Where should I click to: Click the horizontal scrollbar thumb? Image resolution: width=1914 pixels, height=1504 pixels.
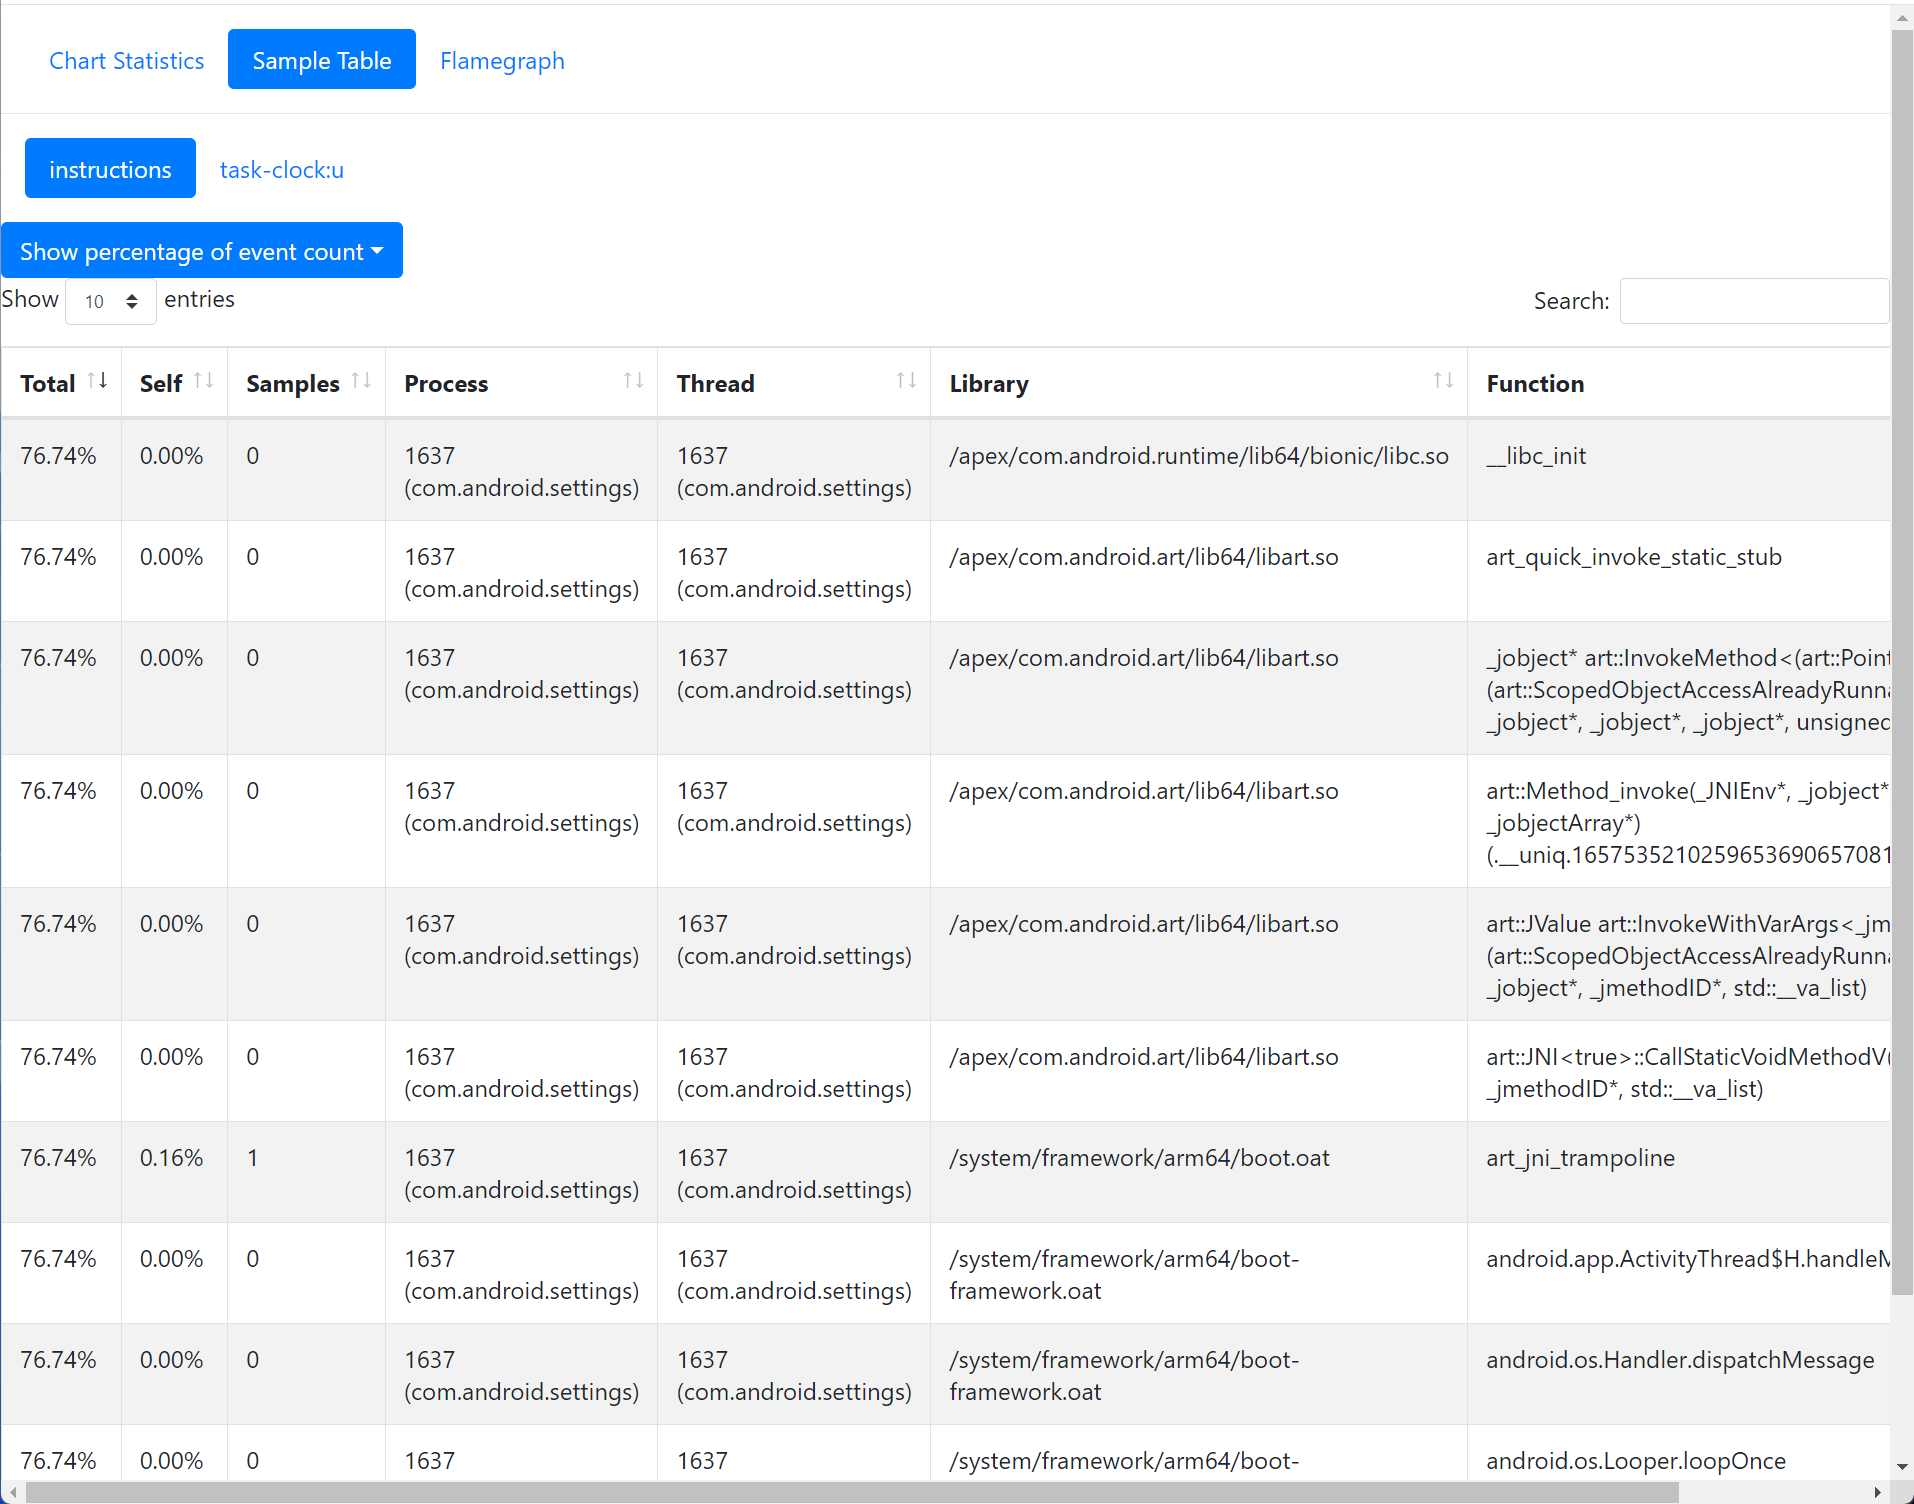[850, 1492]
